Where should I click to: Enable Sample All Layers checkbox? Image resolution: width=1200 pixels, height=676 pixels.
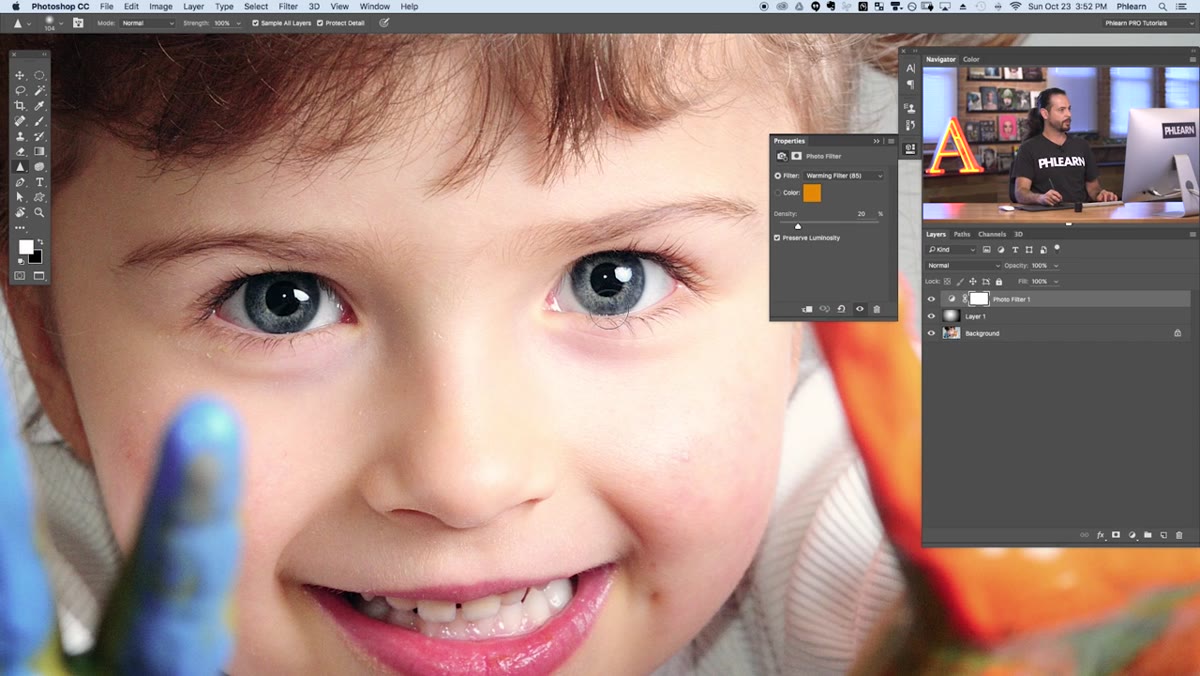click(256, 23)
